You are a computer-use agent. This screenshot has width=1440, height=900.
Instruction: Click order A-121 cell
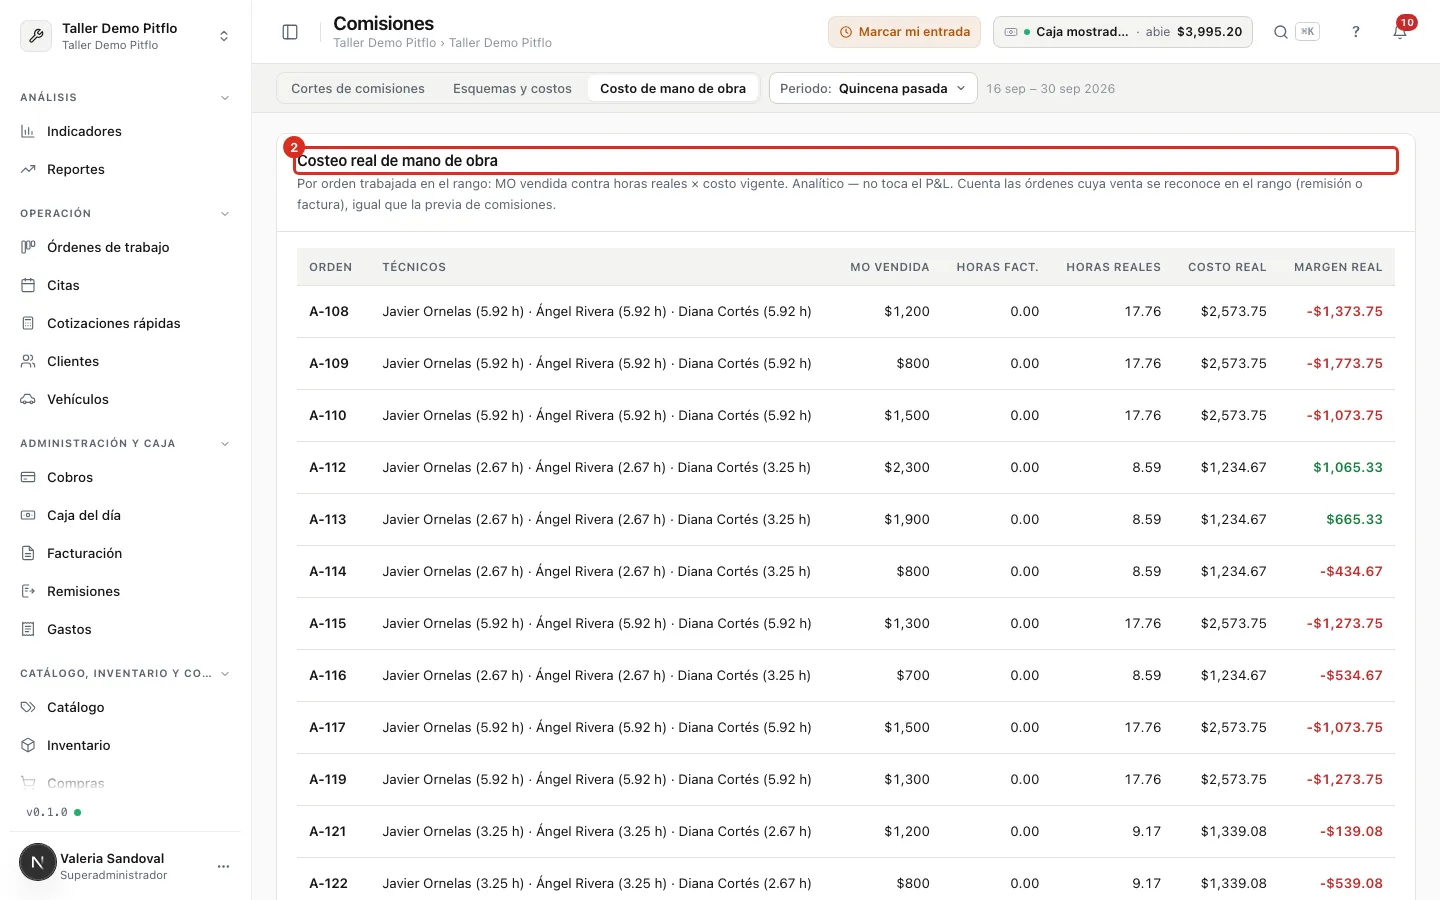328,832
